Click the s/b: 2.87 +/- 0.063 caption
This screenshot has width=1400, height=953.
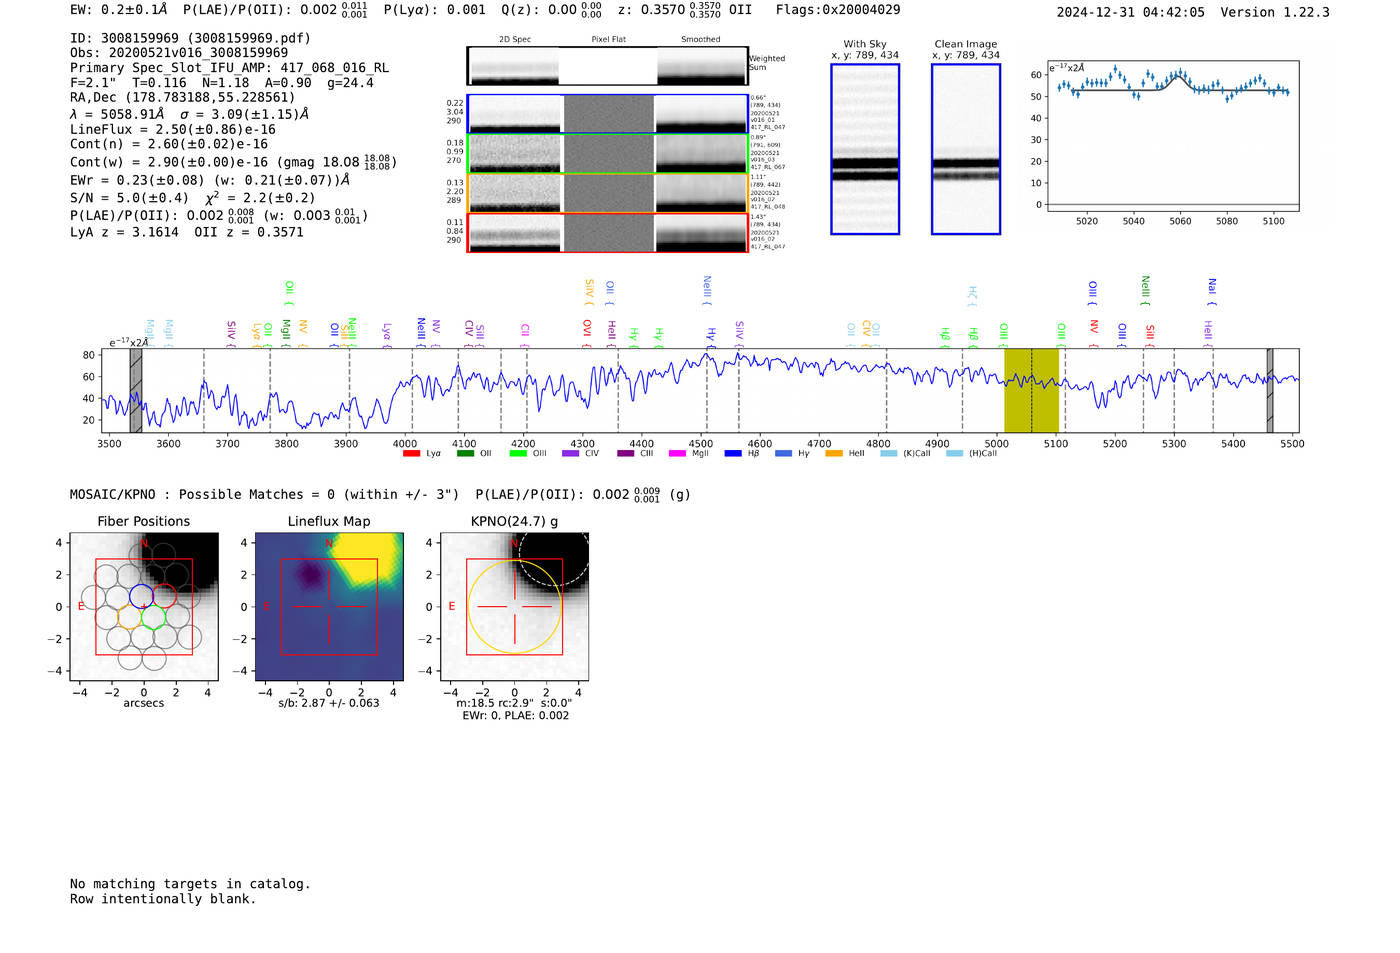[x=329, y=703]
